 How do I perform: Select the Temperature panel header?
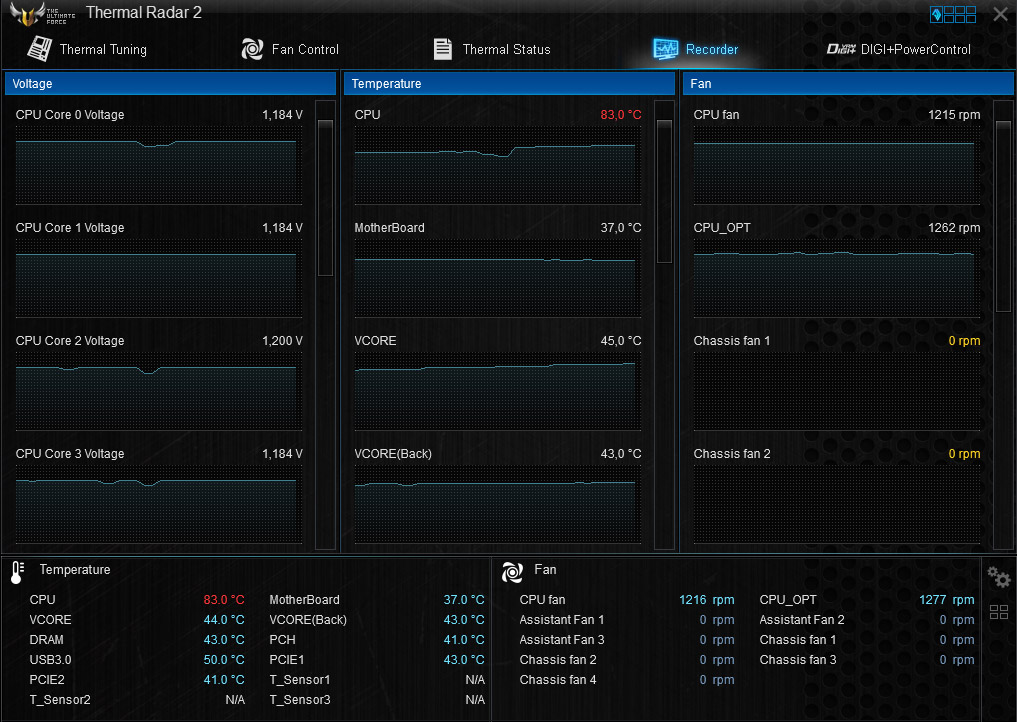pyautogui.click(x=509, y=84)
